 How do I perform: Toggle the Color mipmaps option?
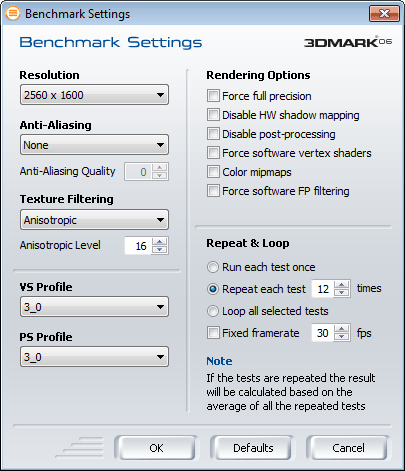213,172
